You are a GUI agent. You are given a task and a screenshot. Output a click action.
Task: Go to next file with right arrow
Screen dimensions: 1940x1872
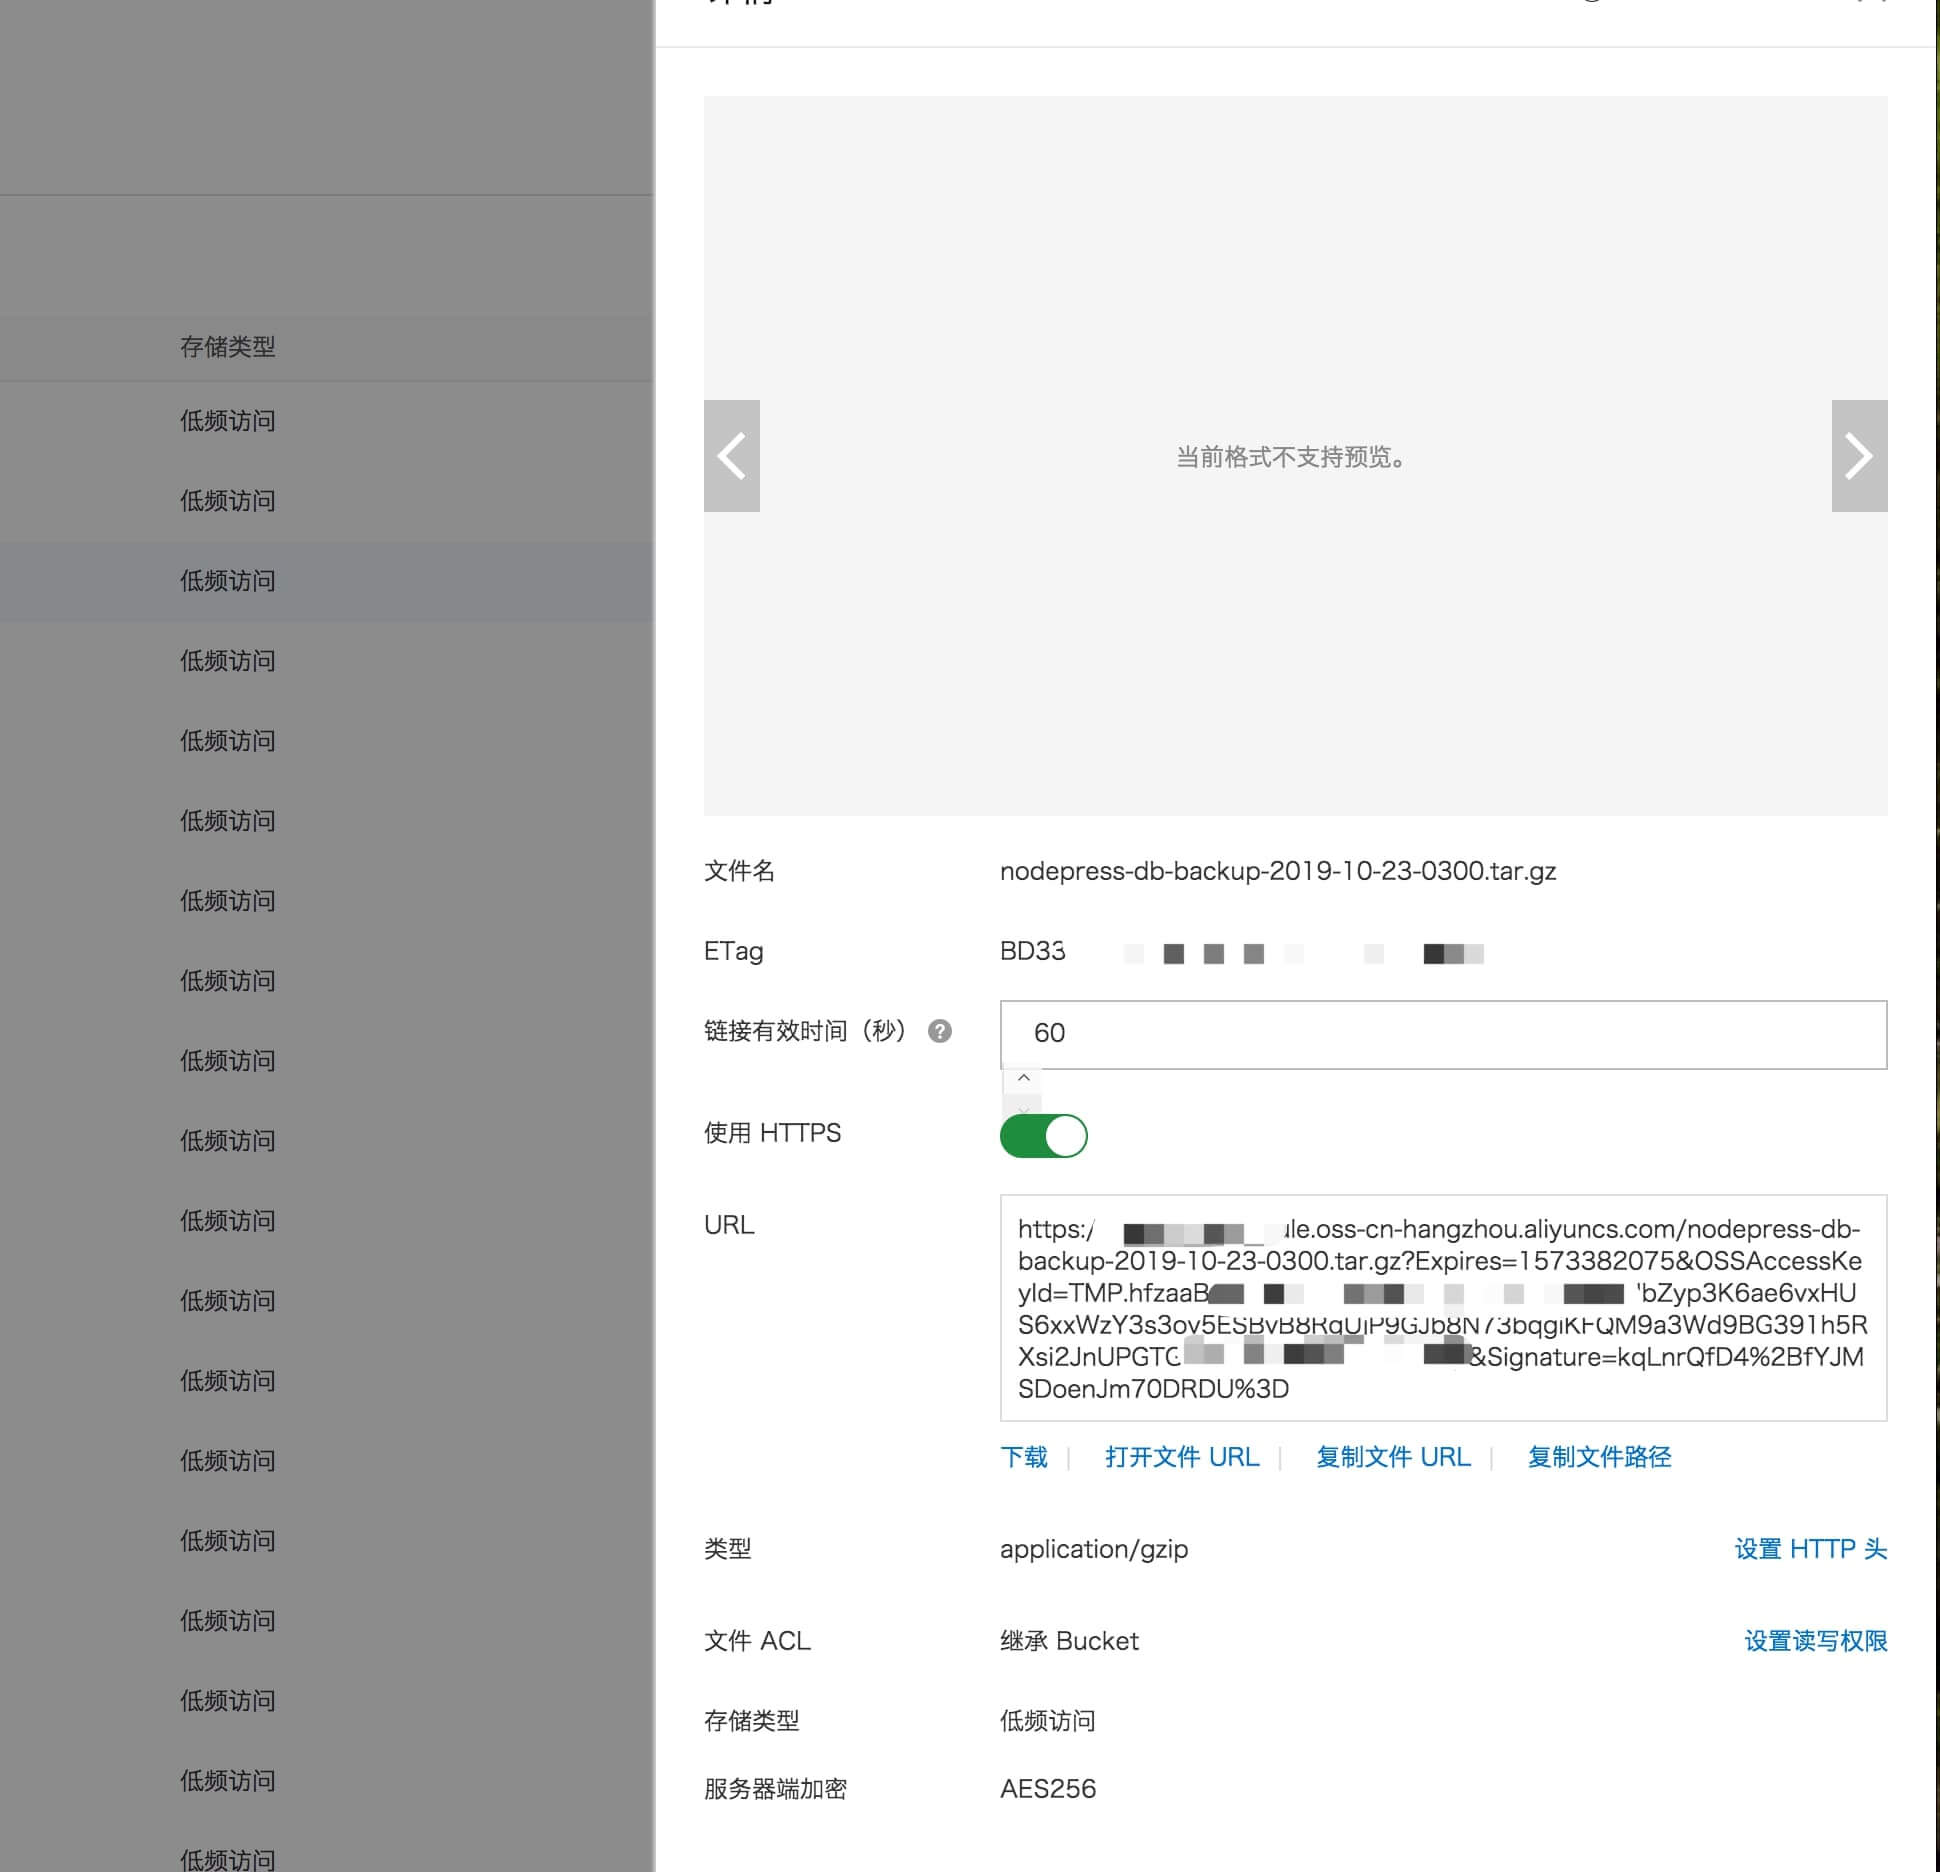click(1858, 456)
